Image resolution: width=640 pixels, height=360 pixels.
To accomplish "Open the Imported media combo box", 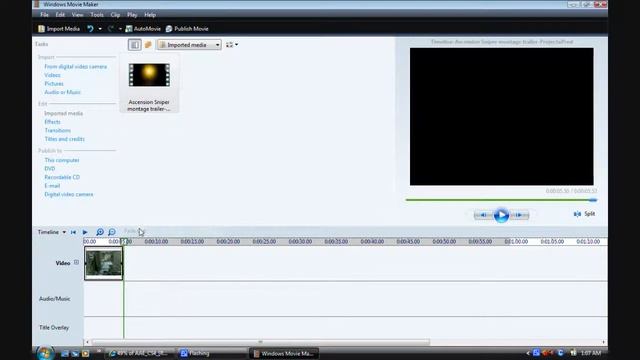I will pyautogui.click(x=189, y=45).
